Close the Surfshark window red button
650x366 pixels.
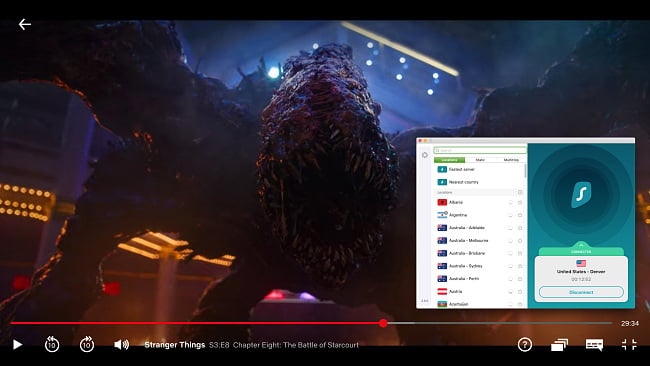coord(420,141)
